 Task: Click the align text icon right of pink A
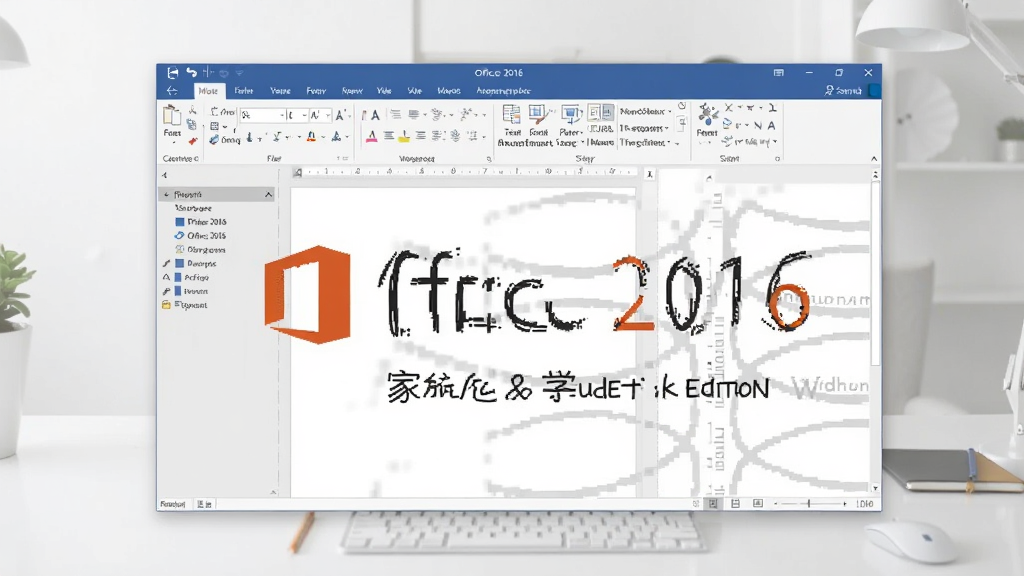pos(389,136)
